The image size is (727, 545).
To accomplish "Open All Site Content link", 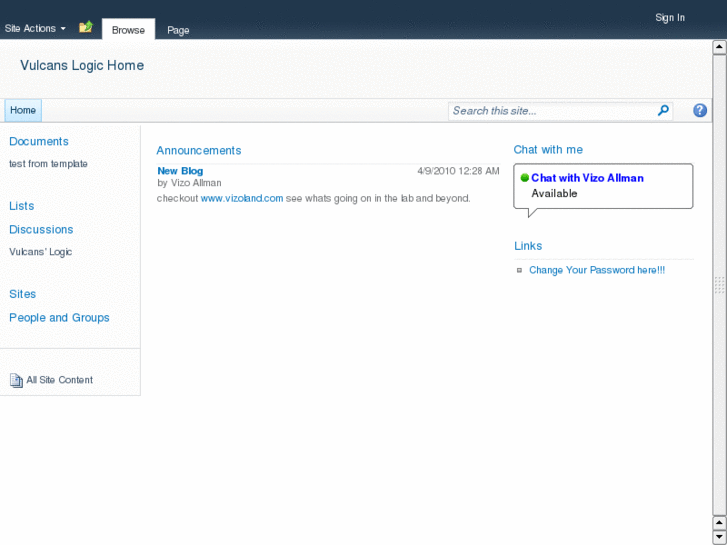I will tap(59, 380).
